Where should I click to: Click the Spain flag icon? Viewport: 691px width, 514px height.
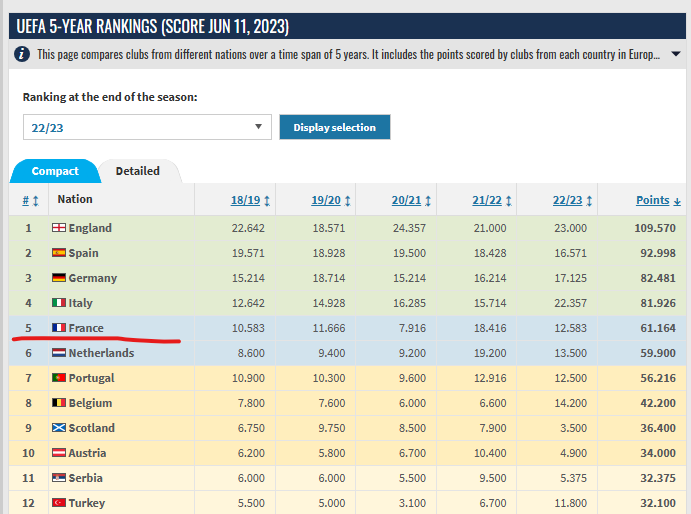tap(59, 253)
